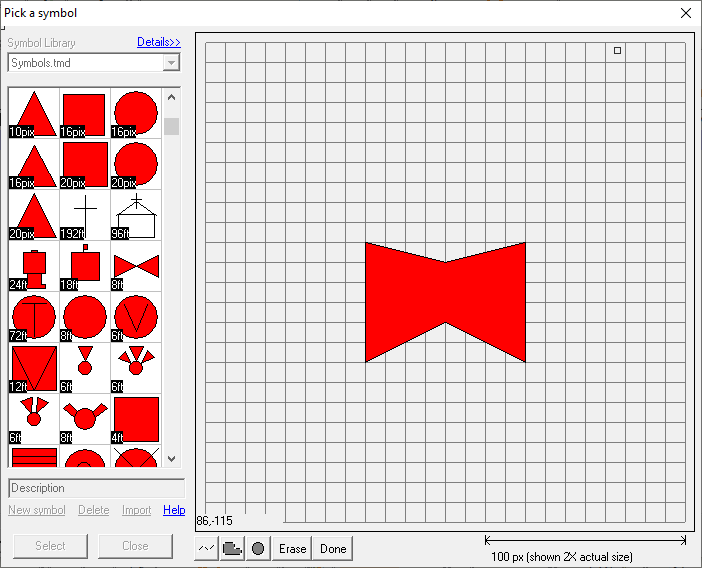
Task: Click the symbol list scrollbar thumb
Action: 171,126
